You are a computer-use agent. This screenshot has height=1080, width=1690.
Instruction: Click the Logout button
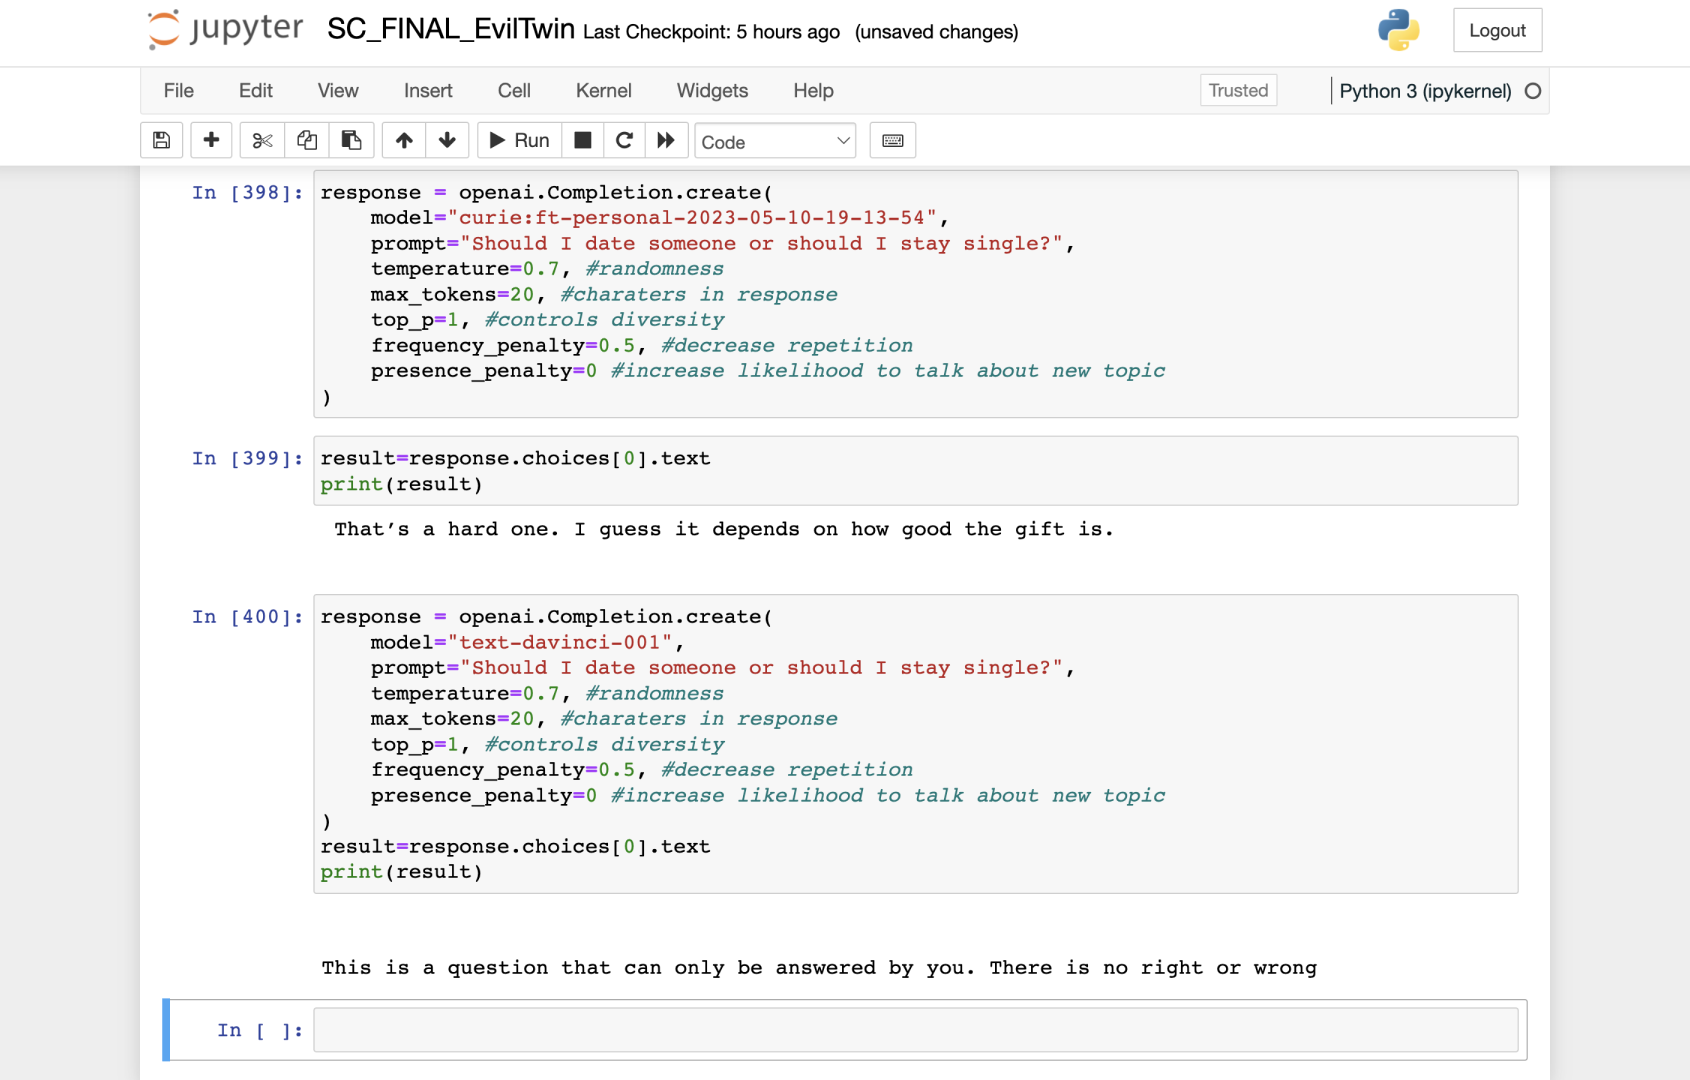pyautogui.click(x=1497, y=31)
